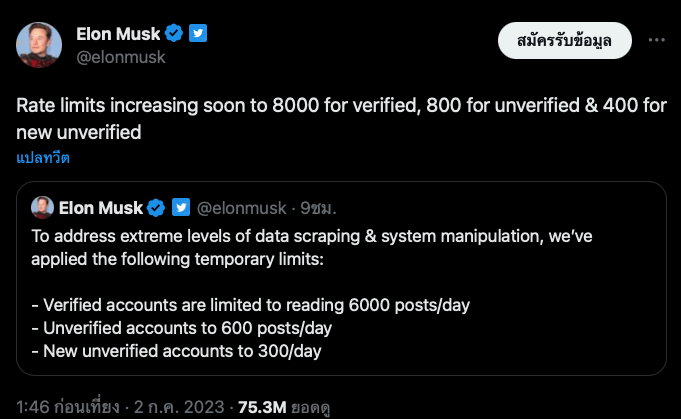Click the แปลทวีต translate link
This screenshot has height=419, width=681.
43,157
